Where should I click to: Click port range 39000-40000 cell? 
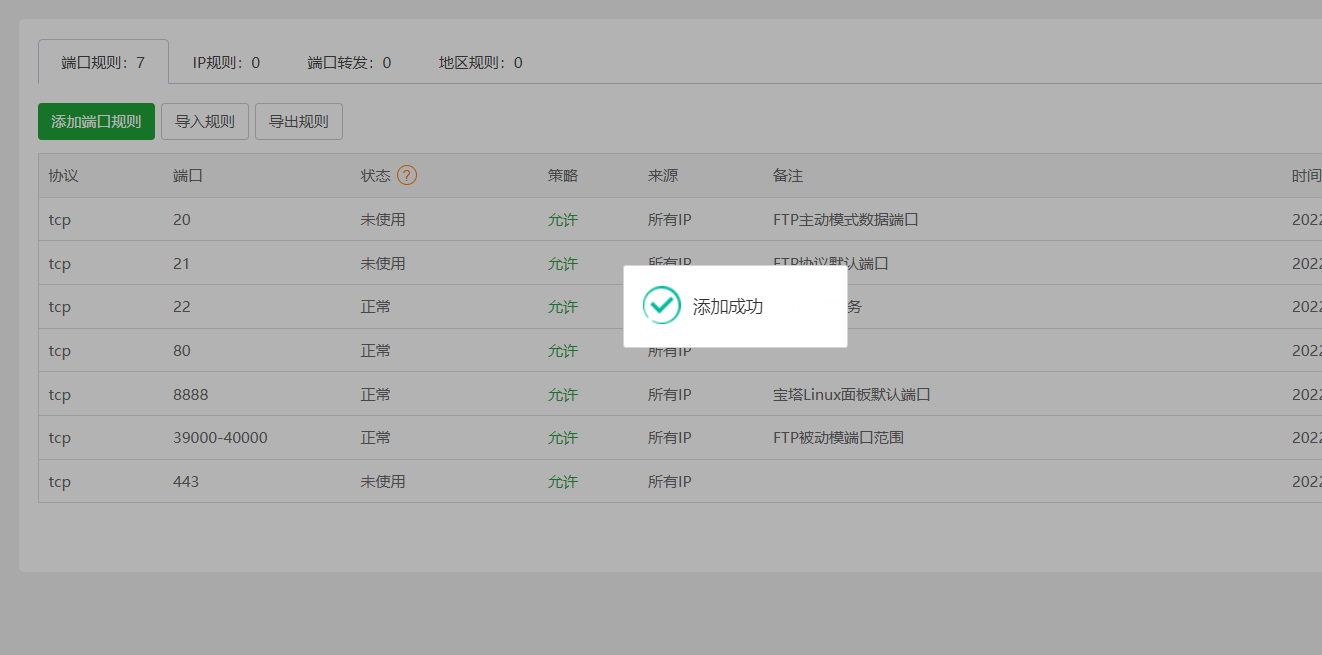[220, 437]
